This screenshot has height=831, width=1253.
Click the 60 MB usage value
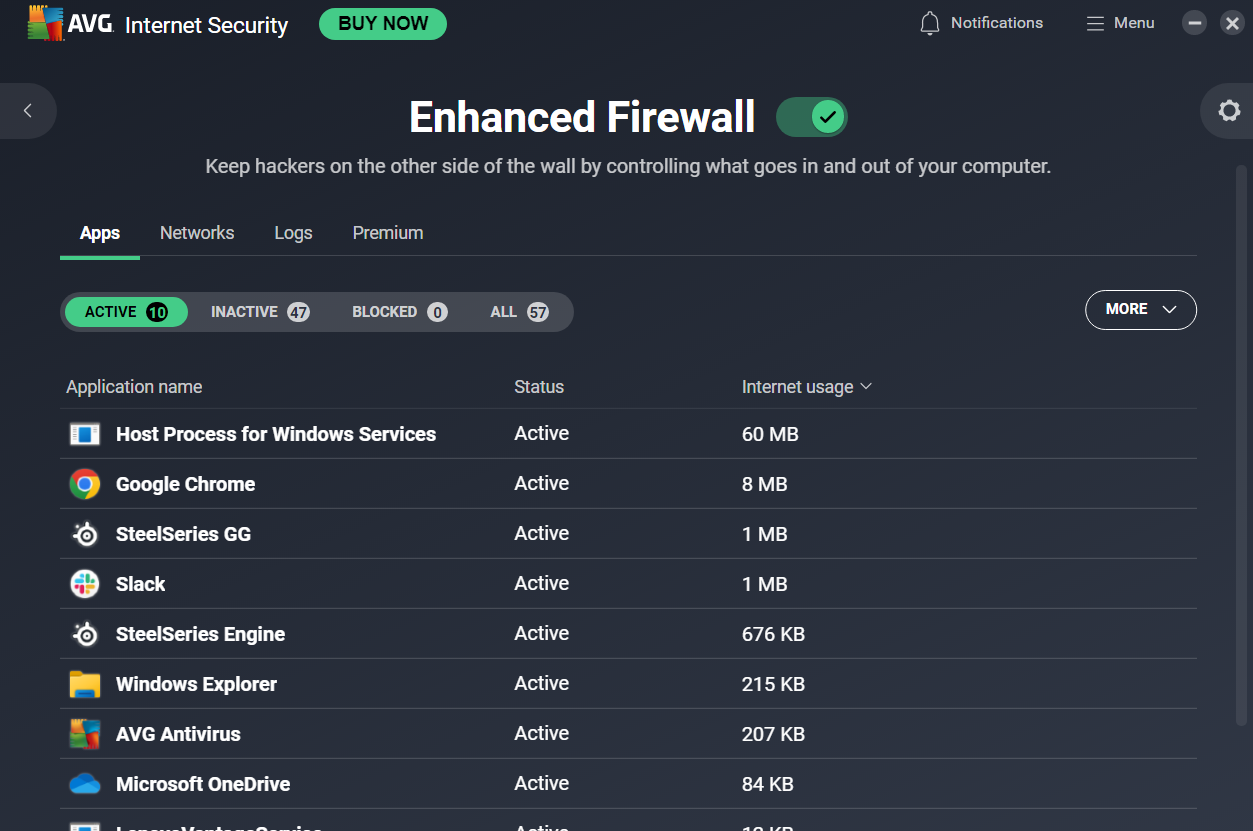pos(770,434)
